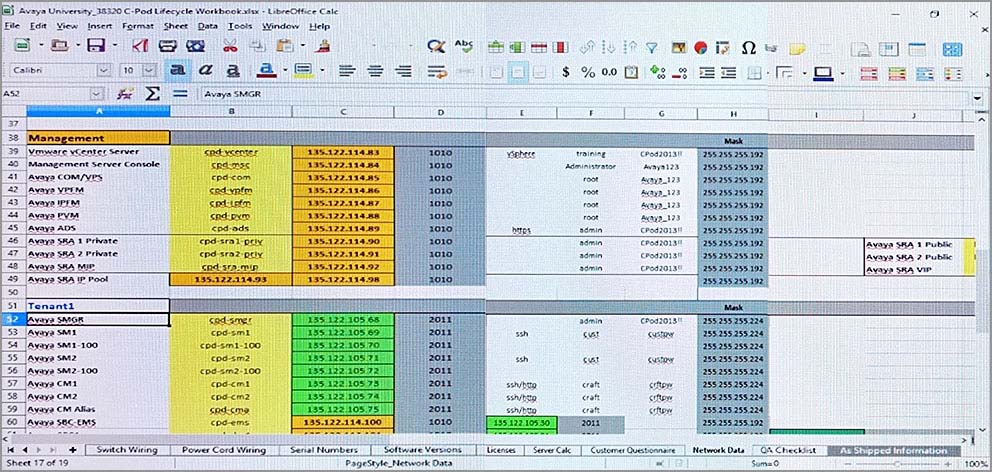Image resolution: width=992 pixels, height=472 pixels.
Task: Insert rows above icon
Action: pyautogui.click(x=495, y=47)
